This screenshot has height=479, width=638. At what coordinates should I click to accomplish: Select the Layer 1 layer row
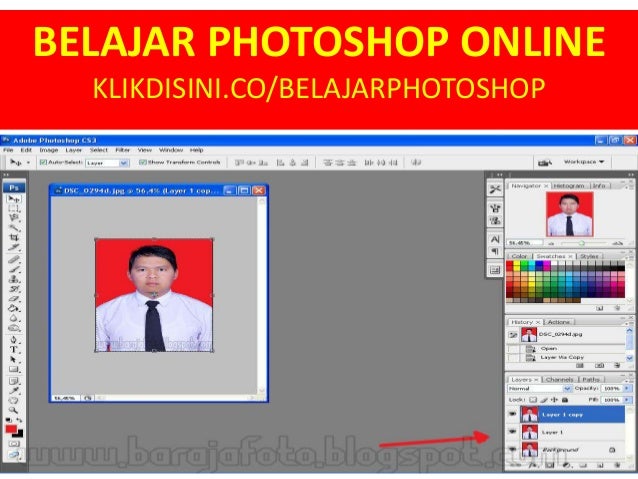point(566,432)
